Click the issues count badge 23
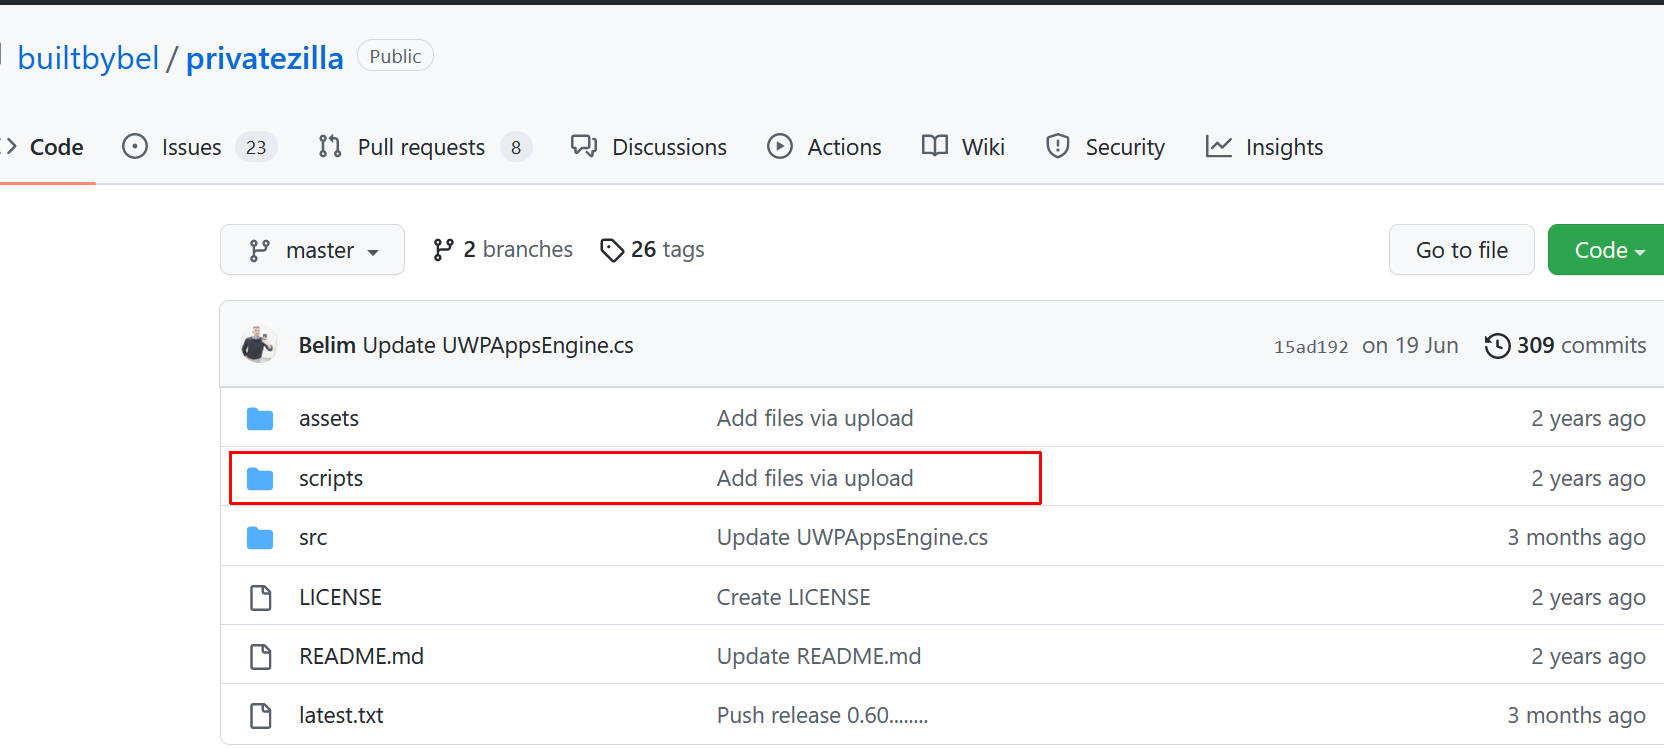Viewport: 1664px width, 749px height. pyautogui.click(x=256, y=148)
